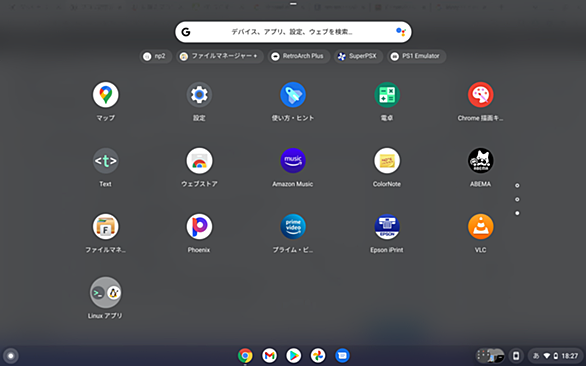The image size is (586, 366).
Task: Open VLC media player
Action: 480,227
